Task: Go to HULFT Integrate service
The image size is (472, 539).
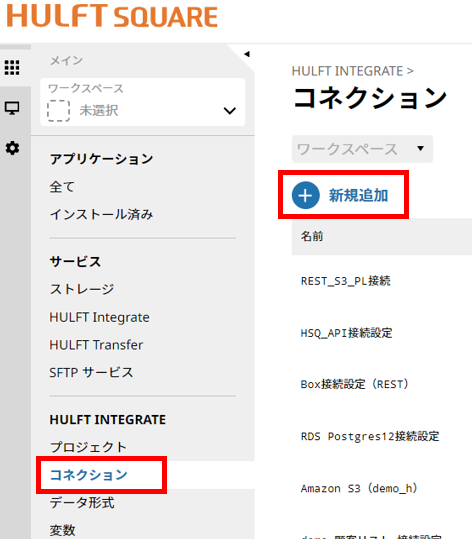Action: [100, 317]
